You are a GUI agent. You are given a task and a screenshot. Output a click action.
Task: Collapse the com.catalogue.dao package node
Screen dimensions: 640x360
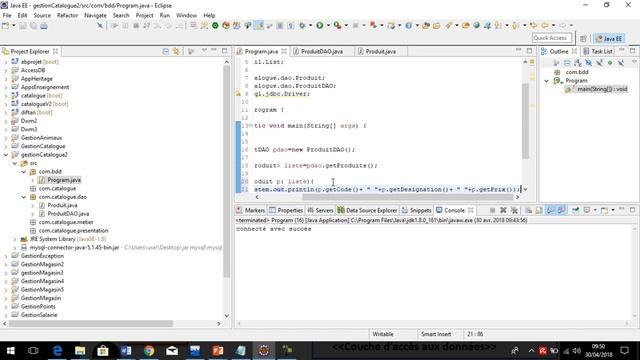point(24,197)
